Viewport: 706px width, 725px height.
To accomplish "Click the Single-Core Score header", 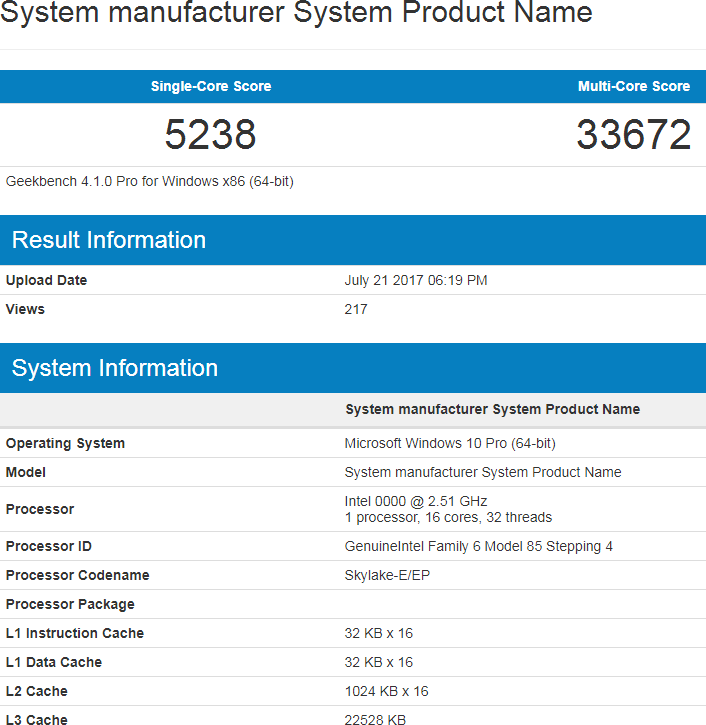I will [x=211, y=86].
